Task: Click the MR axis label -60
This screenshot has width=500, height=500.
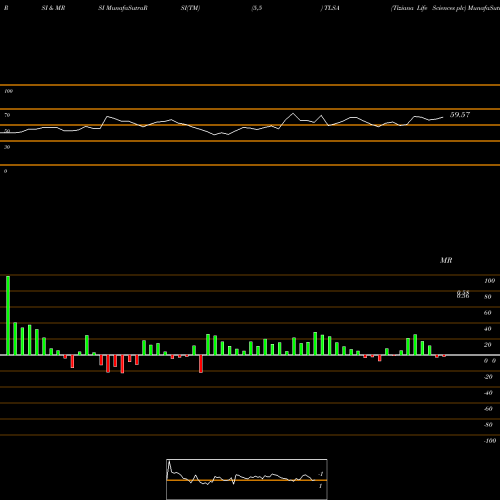Action: 488,409
